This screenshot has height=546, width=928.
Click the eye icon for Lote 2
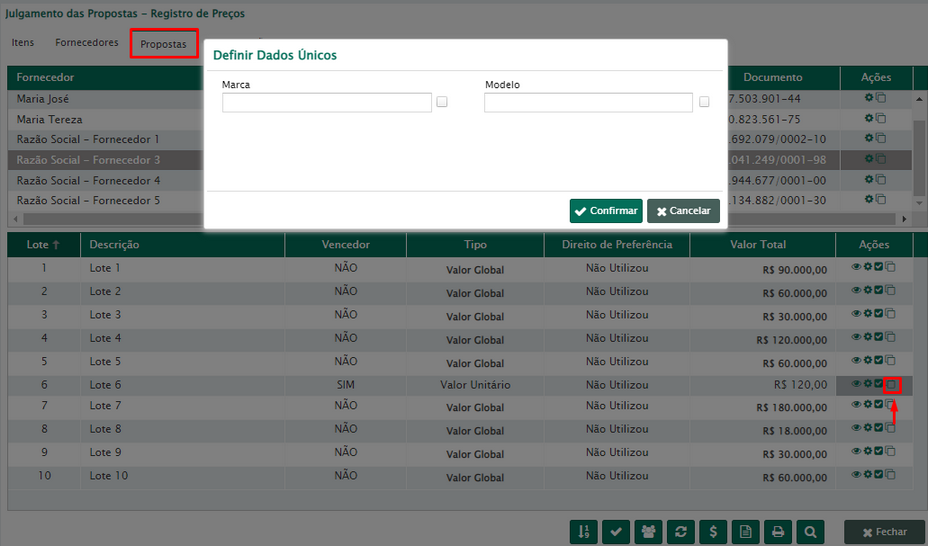point(856,290)
